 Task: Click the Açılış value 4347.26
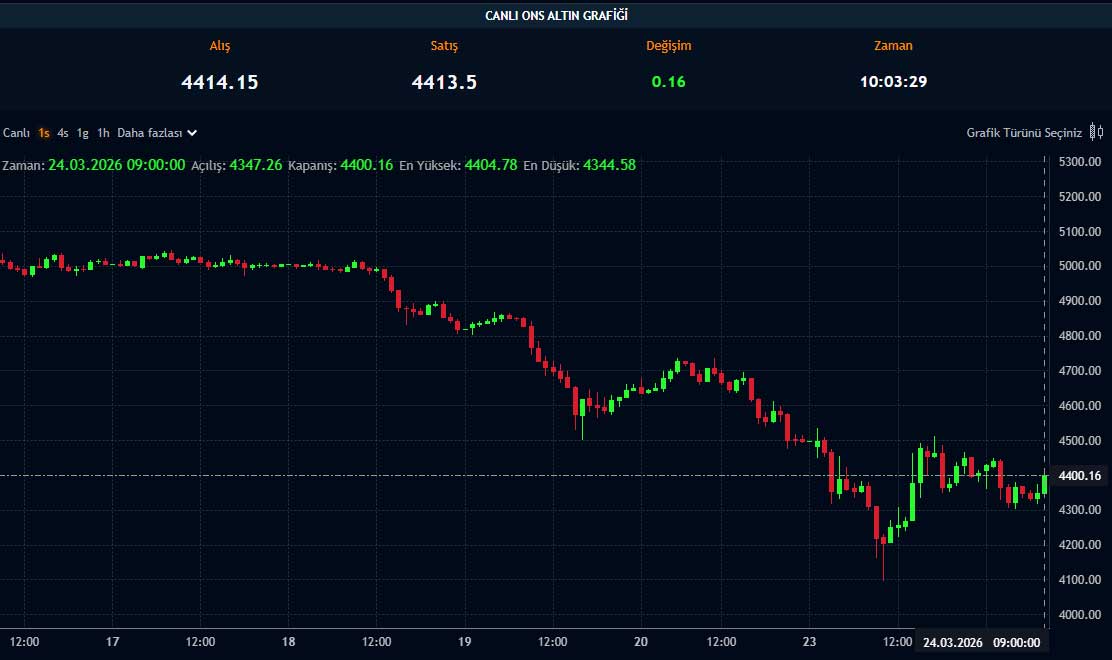(x=256, y=164)
